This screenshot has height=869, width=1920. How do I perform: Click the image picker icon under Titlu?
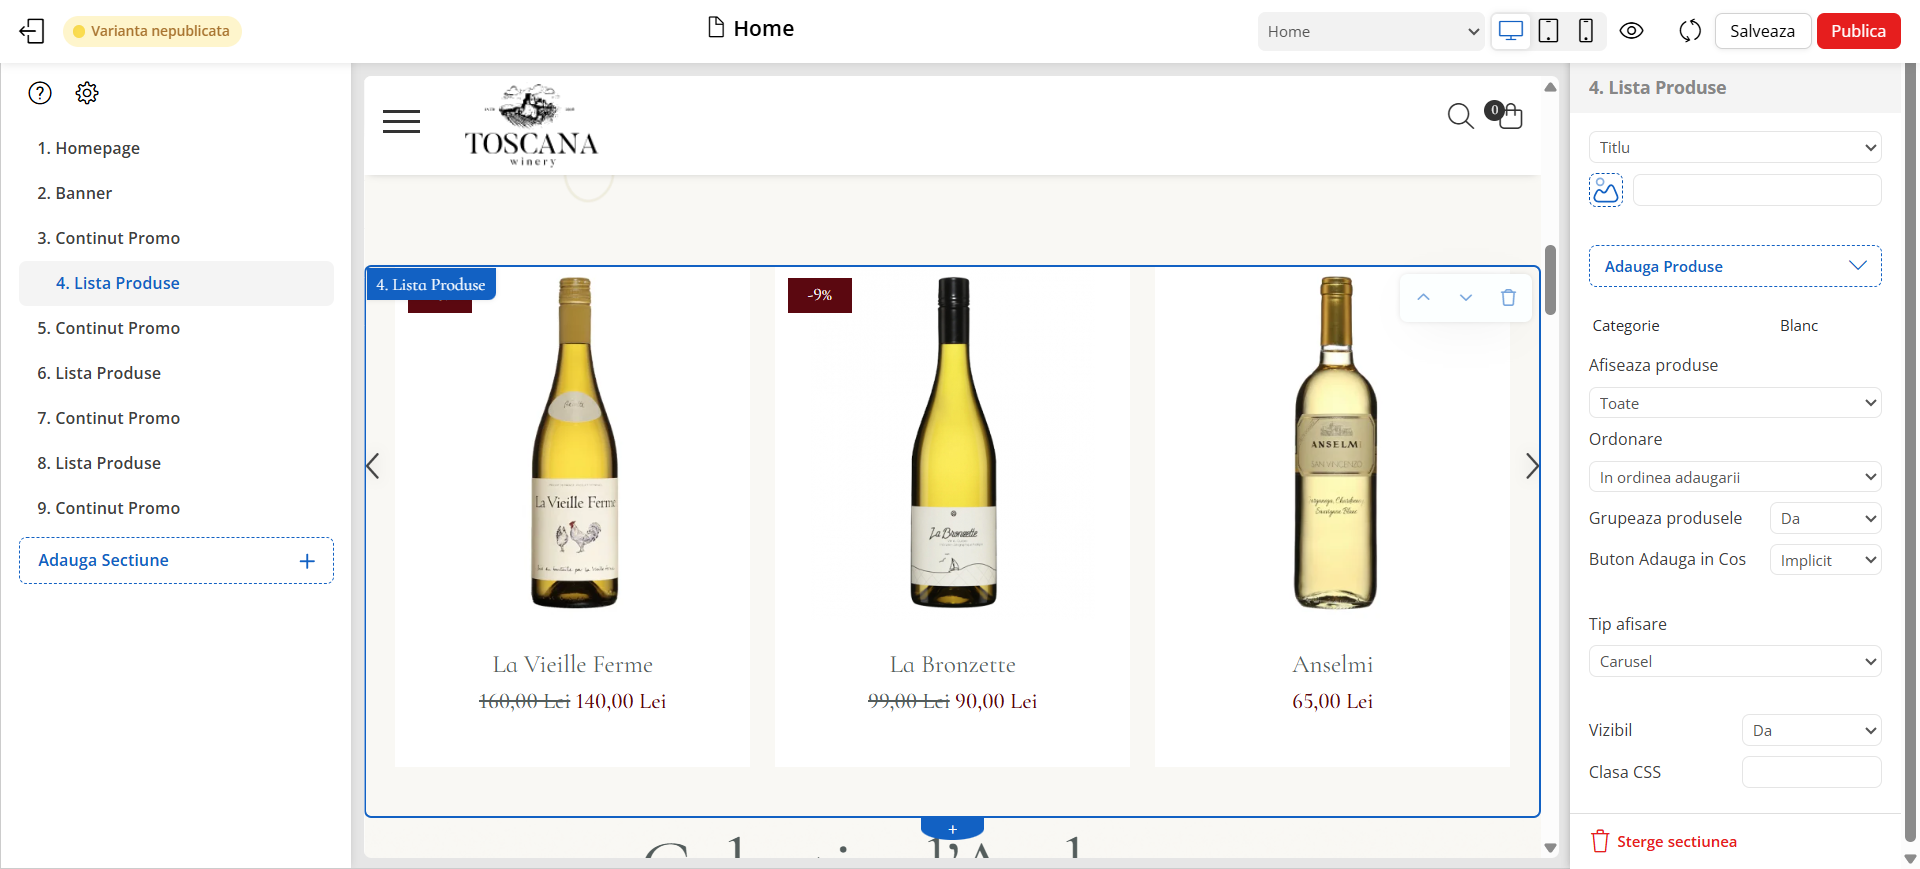point(1606,190)
